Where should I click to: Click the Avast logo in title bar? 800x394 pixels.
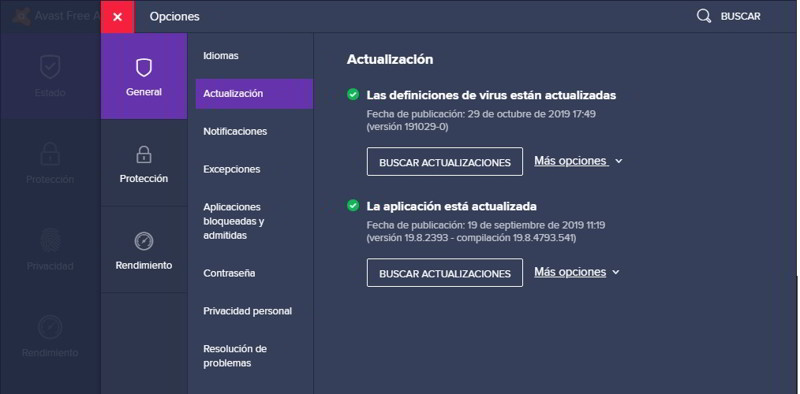(20, 16)
